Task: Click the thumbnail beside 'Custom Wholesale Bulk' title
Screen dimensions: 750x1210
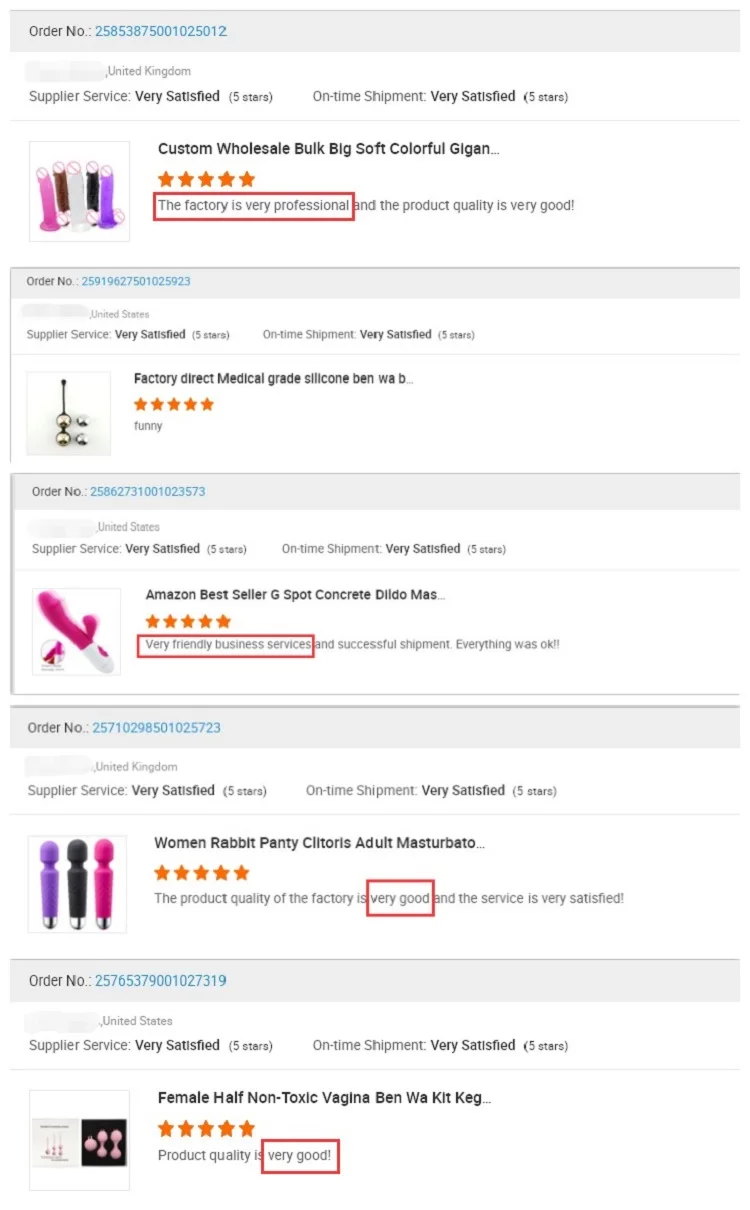Action: click(79, 191)
